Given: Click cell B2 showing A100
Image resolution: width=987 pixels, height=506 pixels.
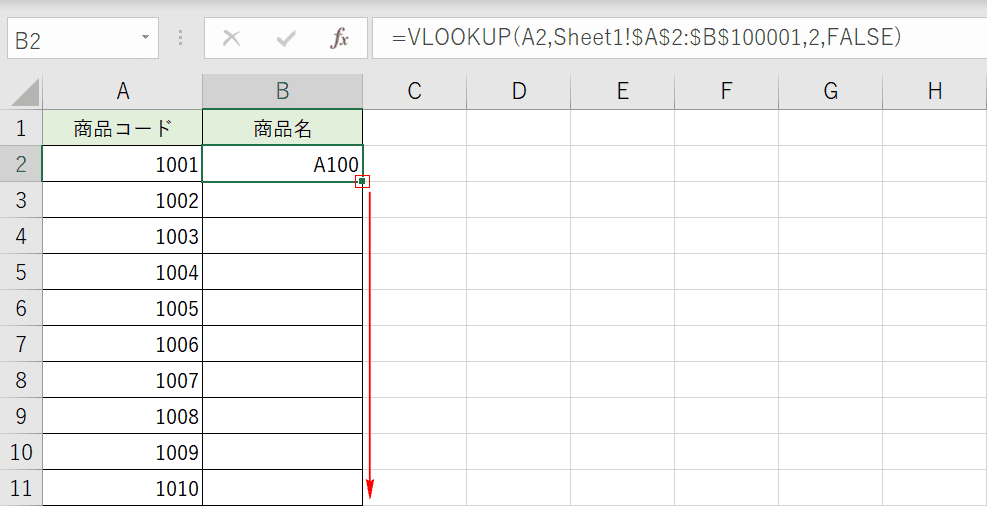Looking at the screenshot, I should tap(283, 164).
